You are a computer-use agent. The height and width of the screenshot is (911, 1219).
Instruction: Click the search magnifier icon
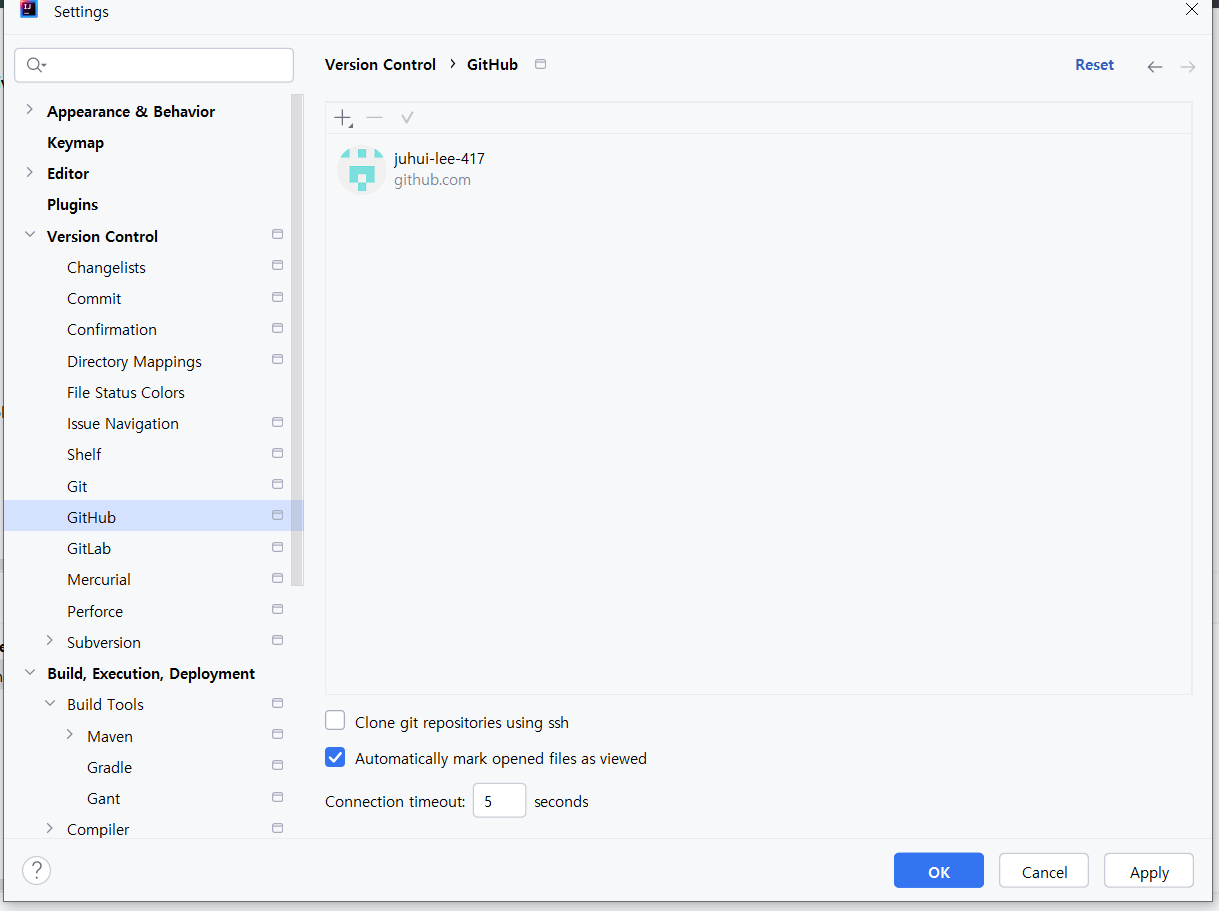tap(36, 65)
